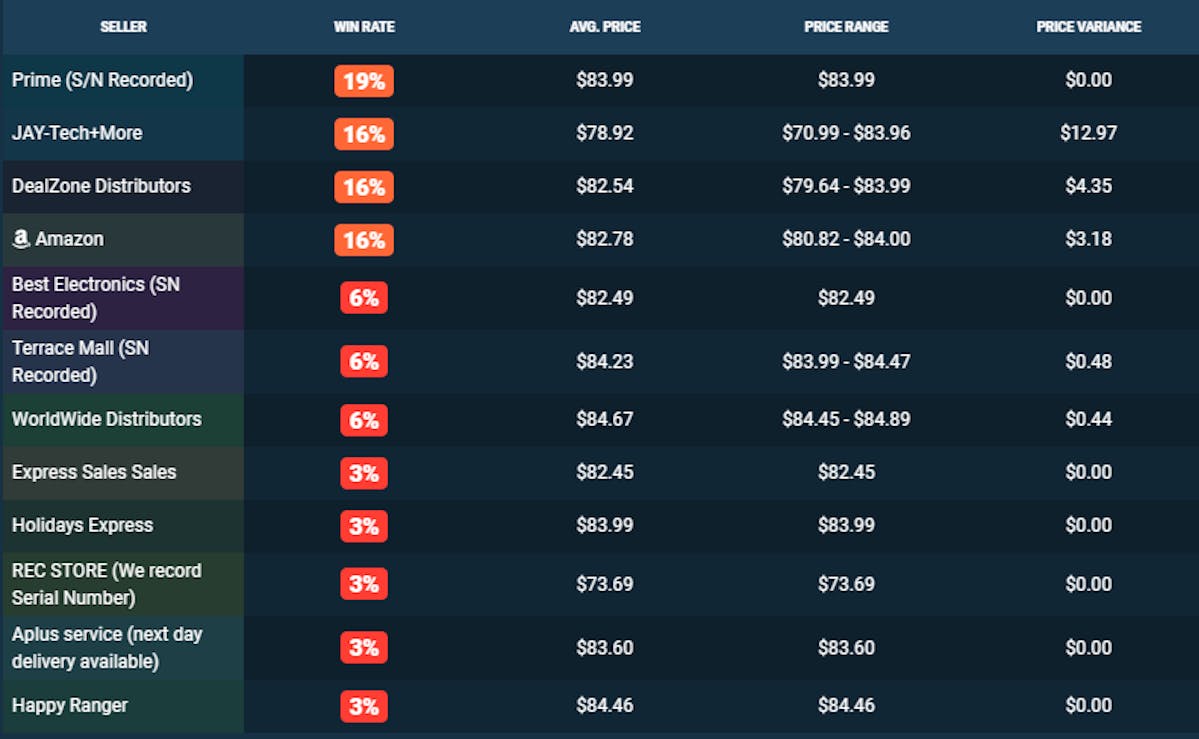
Task: Click Terrace Mall's 6% win rate badge
Action: [x=364, y=361]
